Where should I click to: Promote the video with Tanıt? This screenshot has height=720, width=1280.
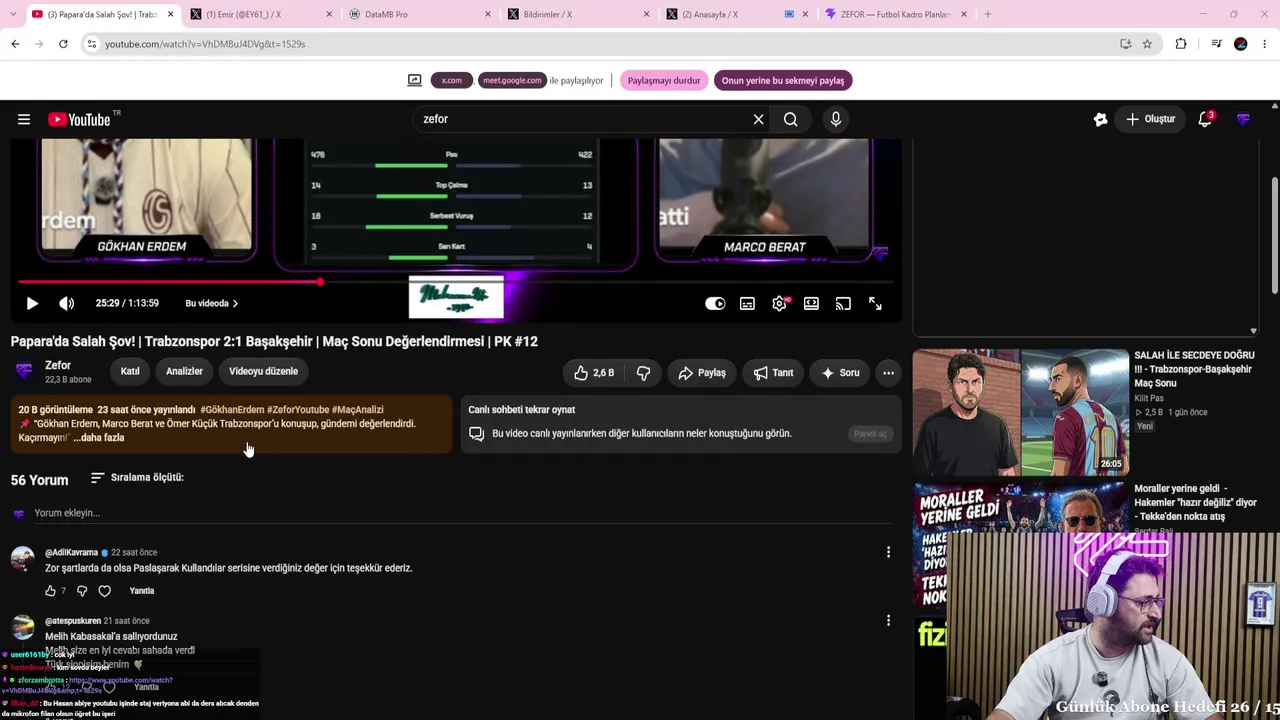click(773, 373)
